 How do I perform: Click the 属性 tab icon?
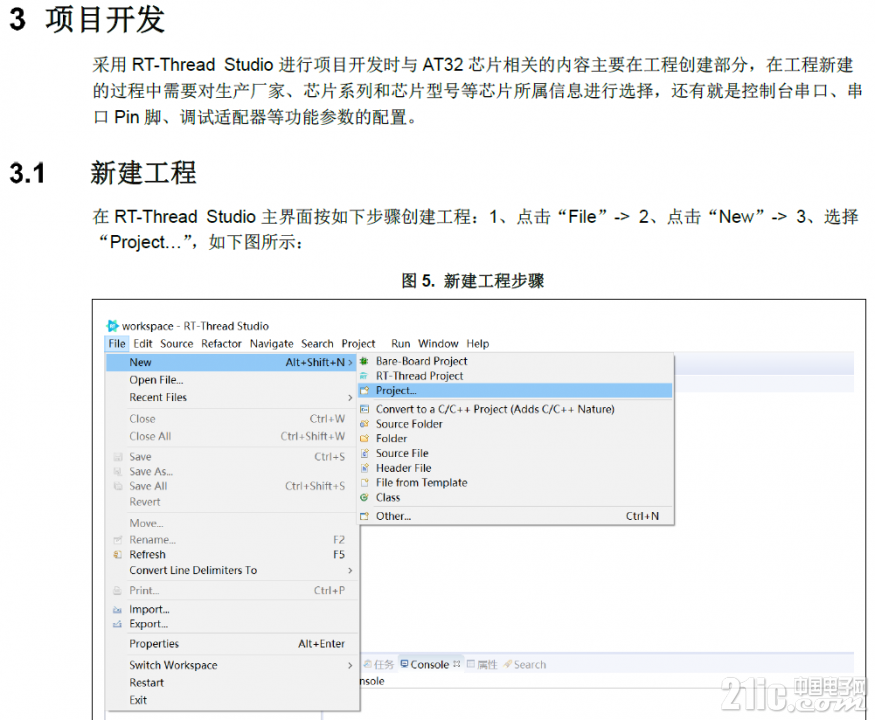click(x=470, y=664)
